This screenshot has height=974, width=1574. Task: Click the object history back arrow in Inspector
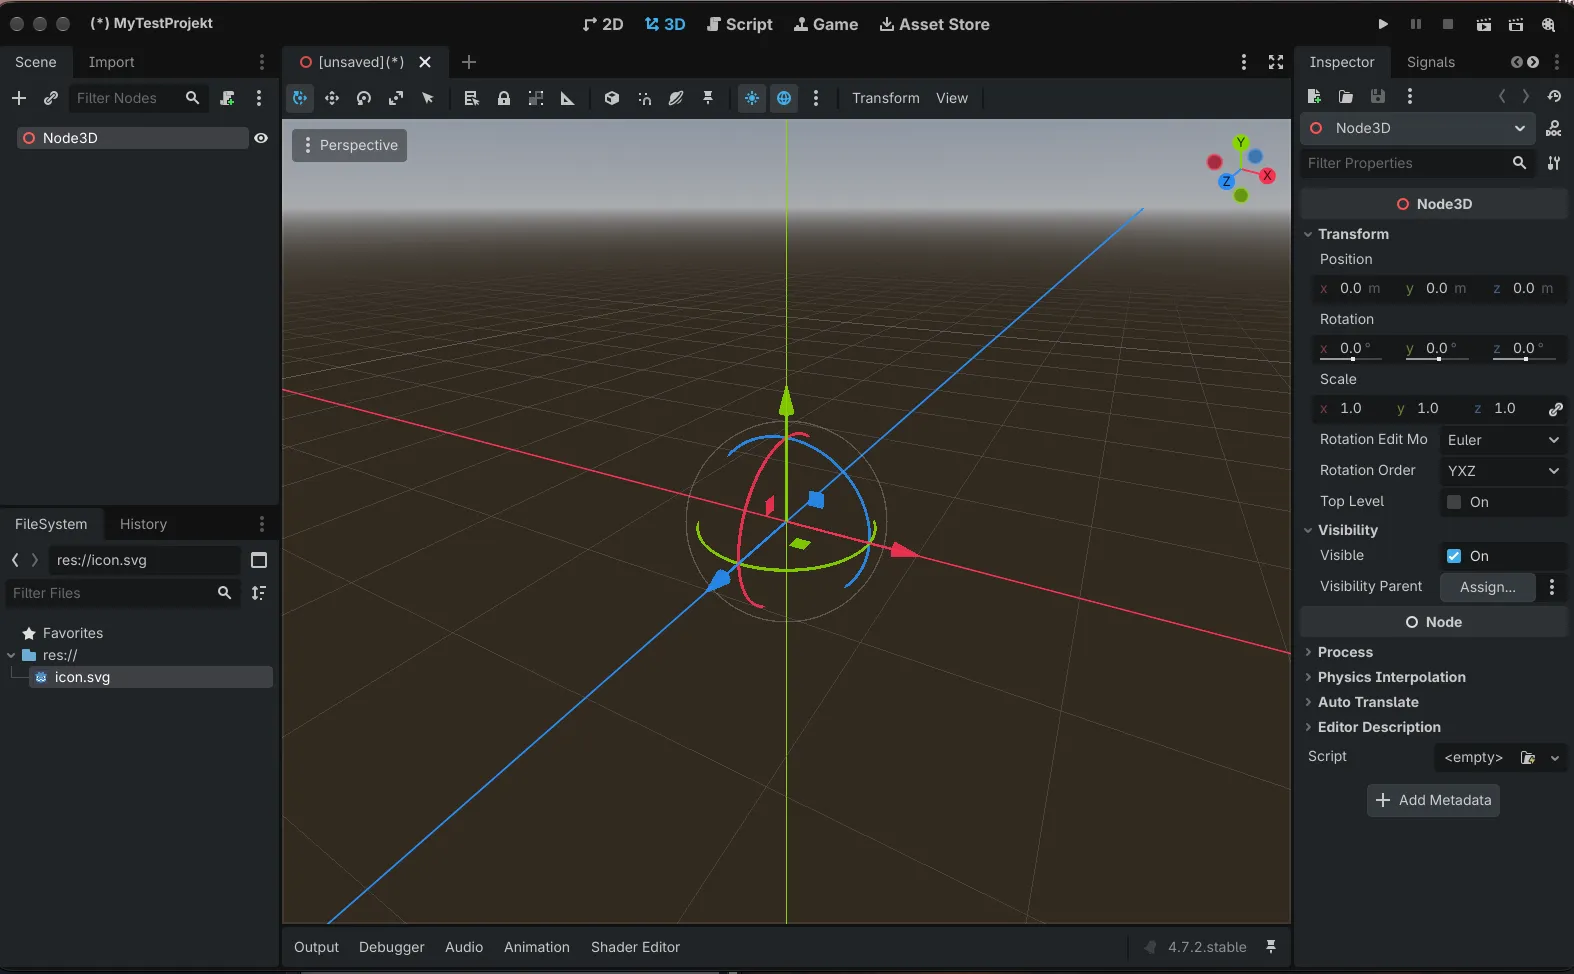click(x=1501, y=96)
